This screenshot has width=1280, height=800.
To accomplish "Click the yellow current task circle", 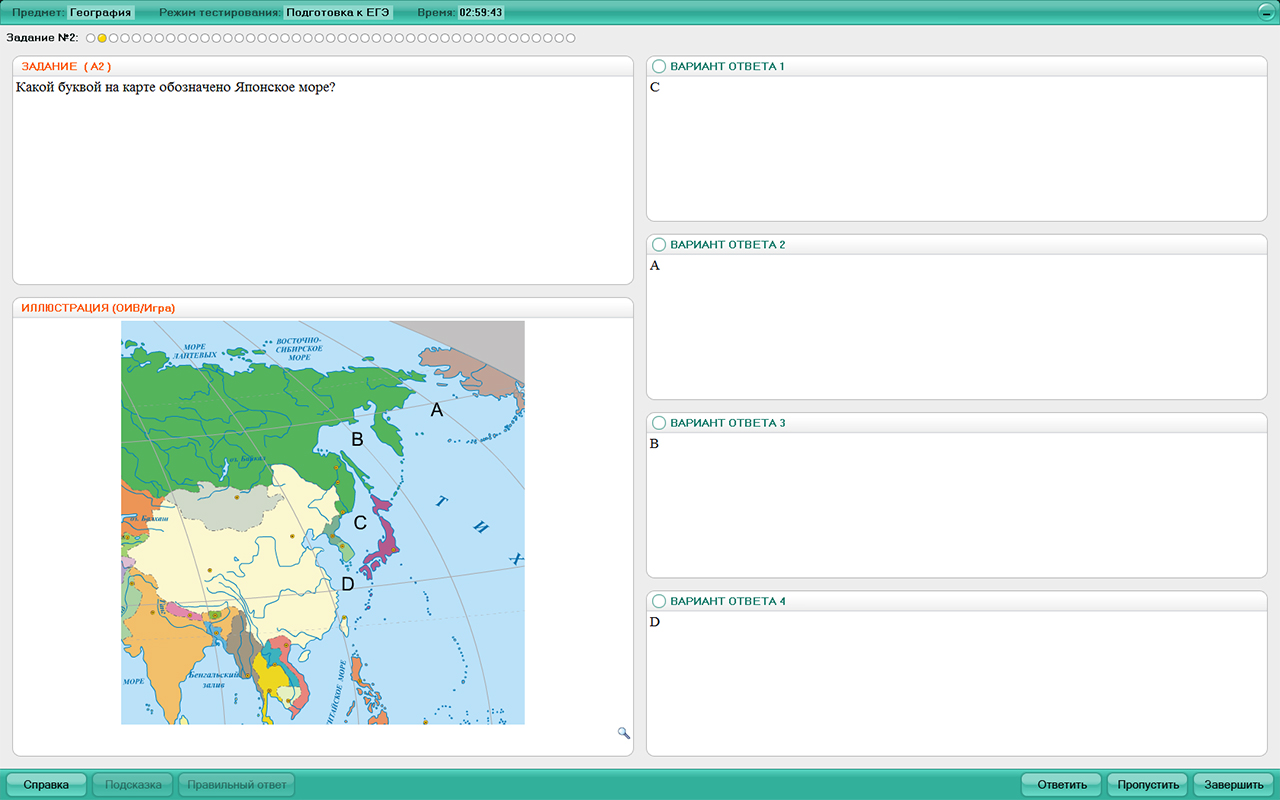I will [x=102, y=38].
